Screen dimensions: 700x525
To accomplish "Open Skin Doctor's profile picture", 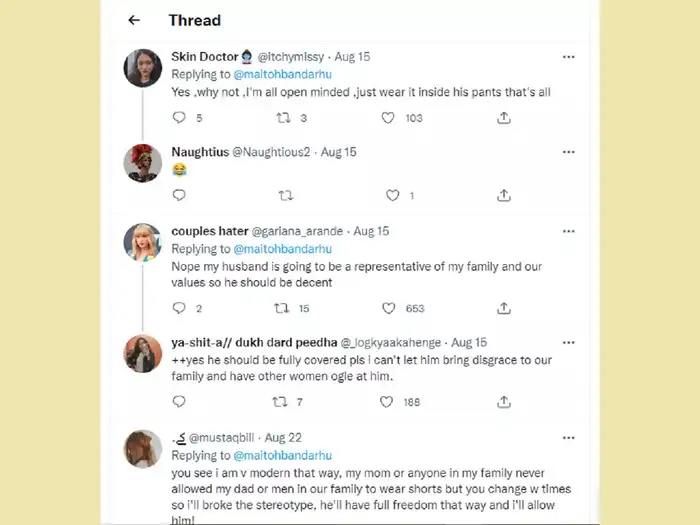I will [143, 68].
